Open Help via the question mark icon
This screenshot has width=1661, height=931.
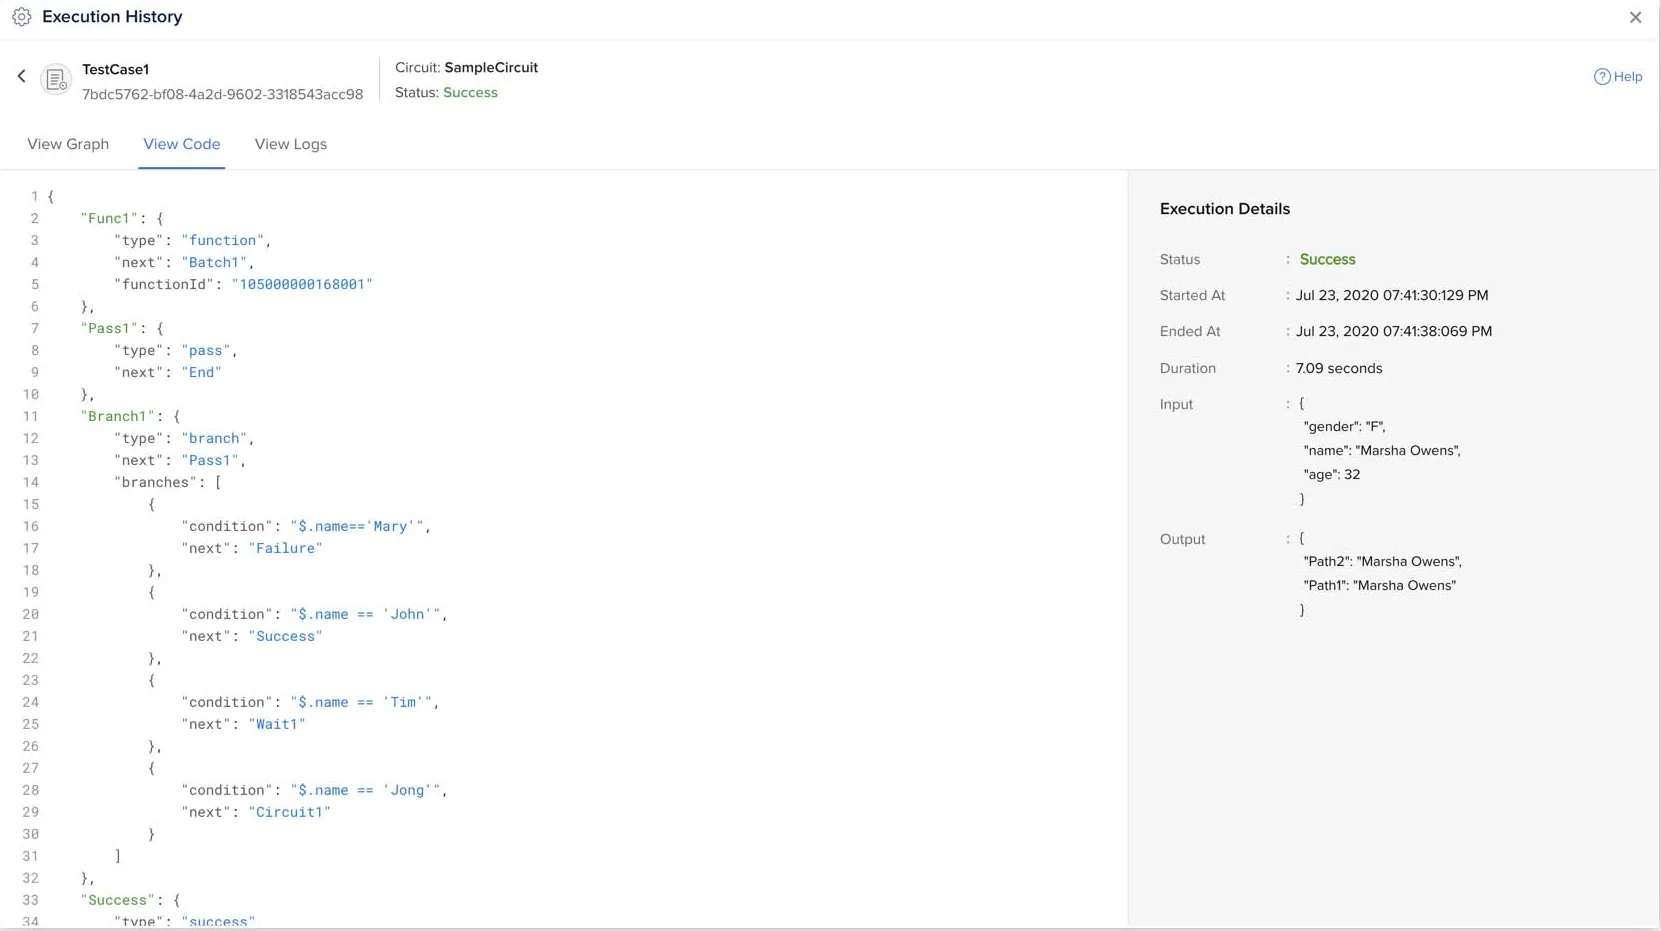(x=1601, y=77)
